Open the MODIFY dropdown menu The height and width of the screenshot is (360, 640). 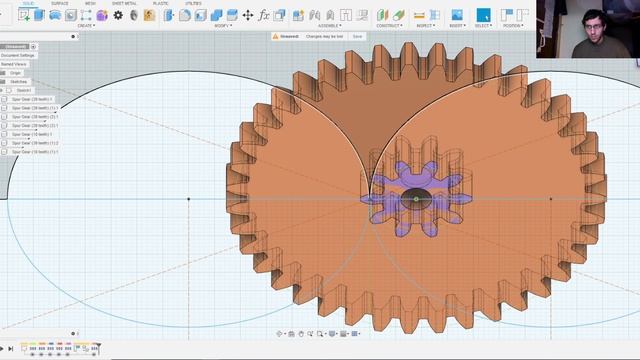[x=223, y=26]
